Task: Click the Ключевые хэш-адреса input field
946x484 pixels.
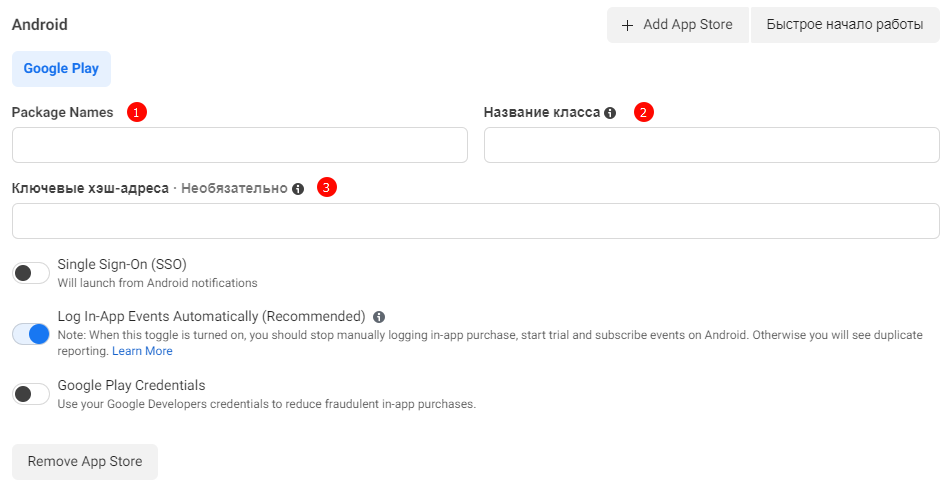Action: (475, 221)
